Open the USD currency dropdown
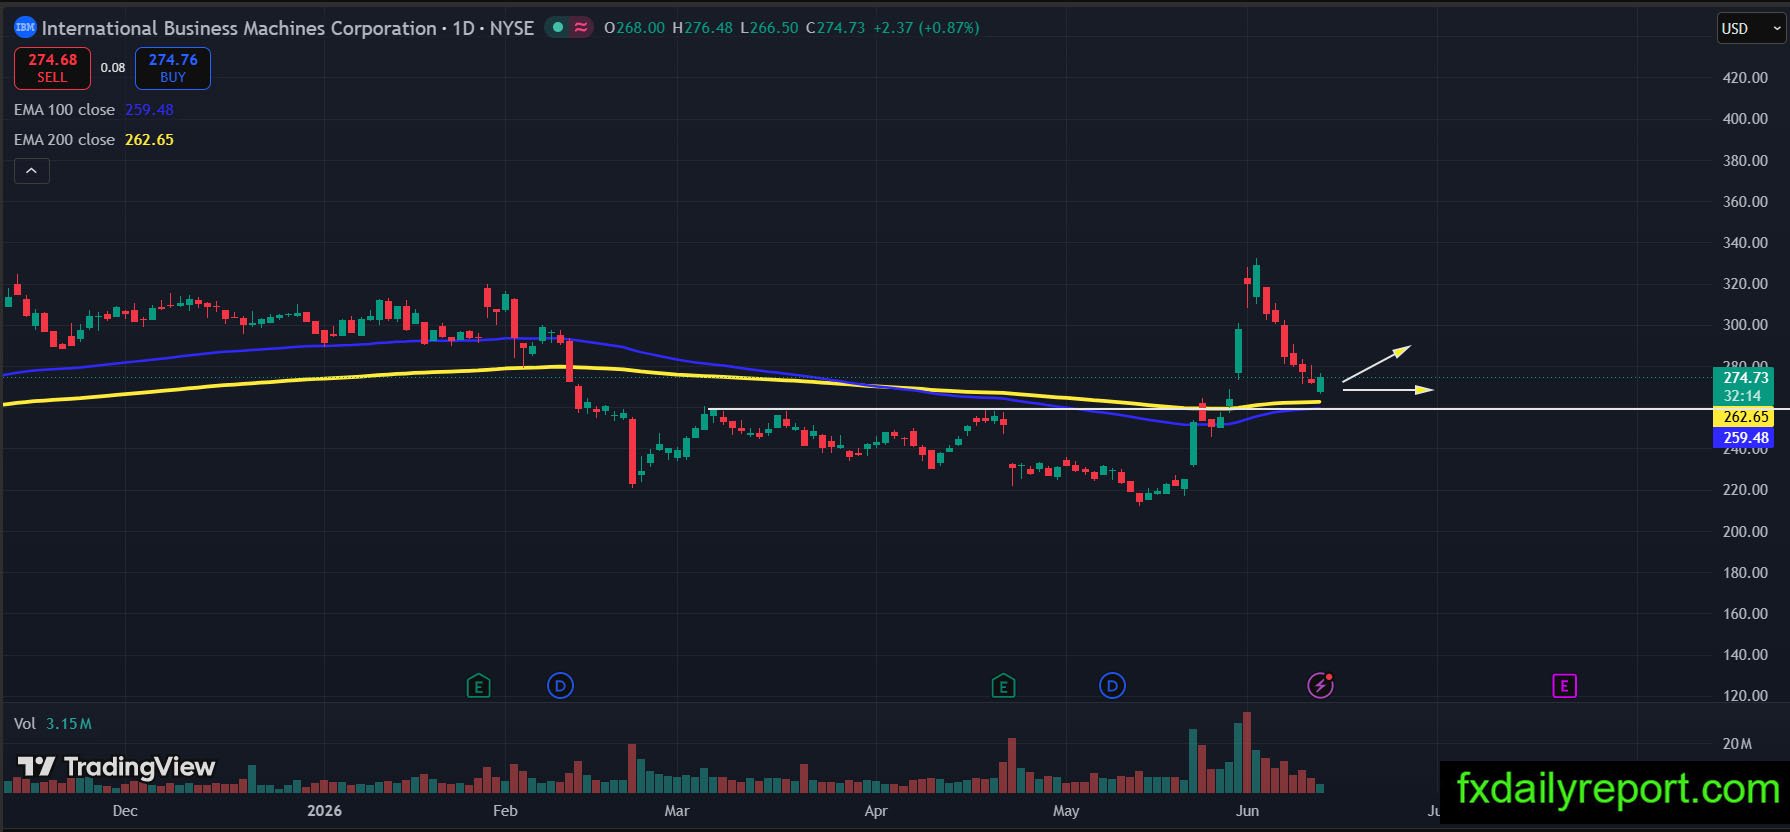The height and width of the screenshot is (832, 1790). click(x=1751, y=28)
